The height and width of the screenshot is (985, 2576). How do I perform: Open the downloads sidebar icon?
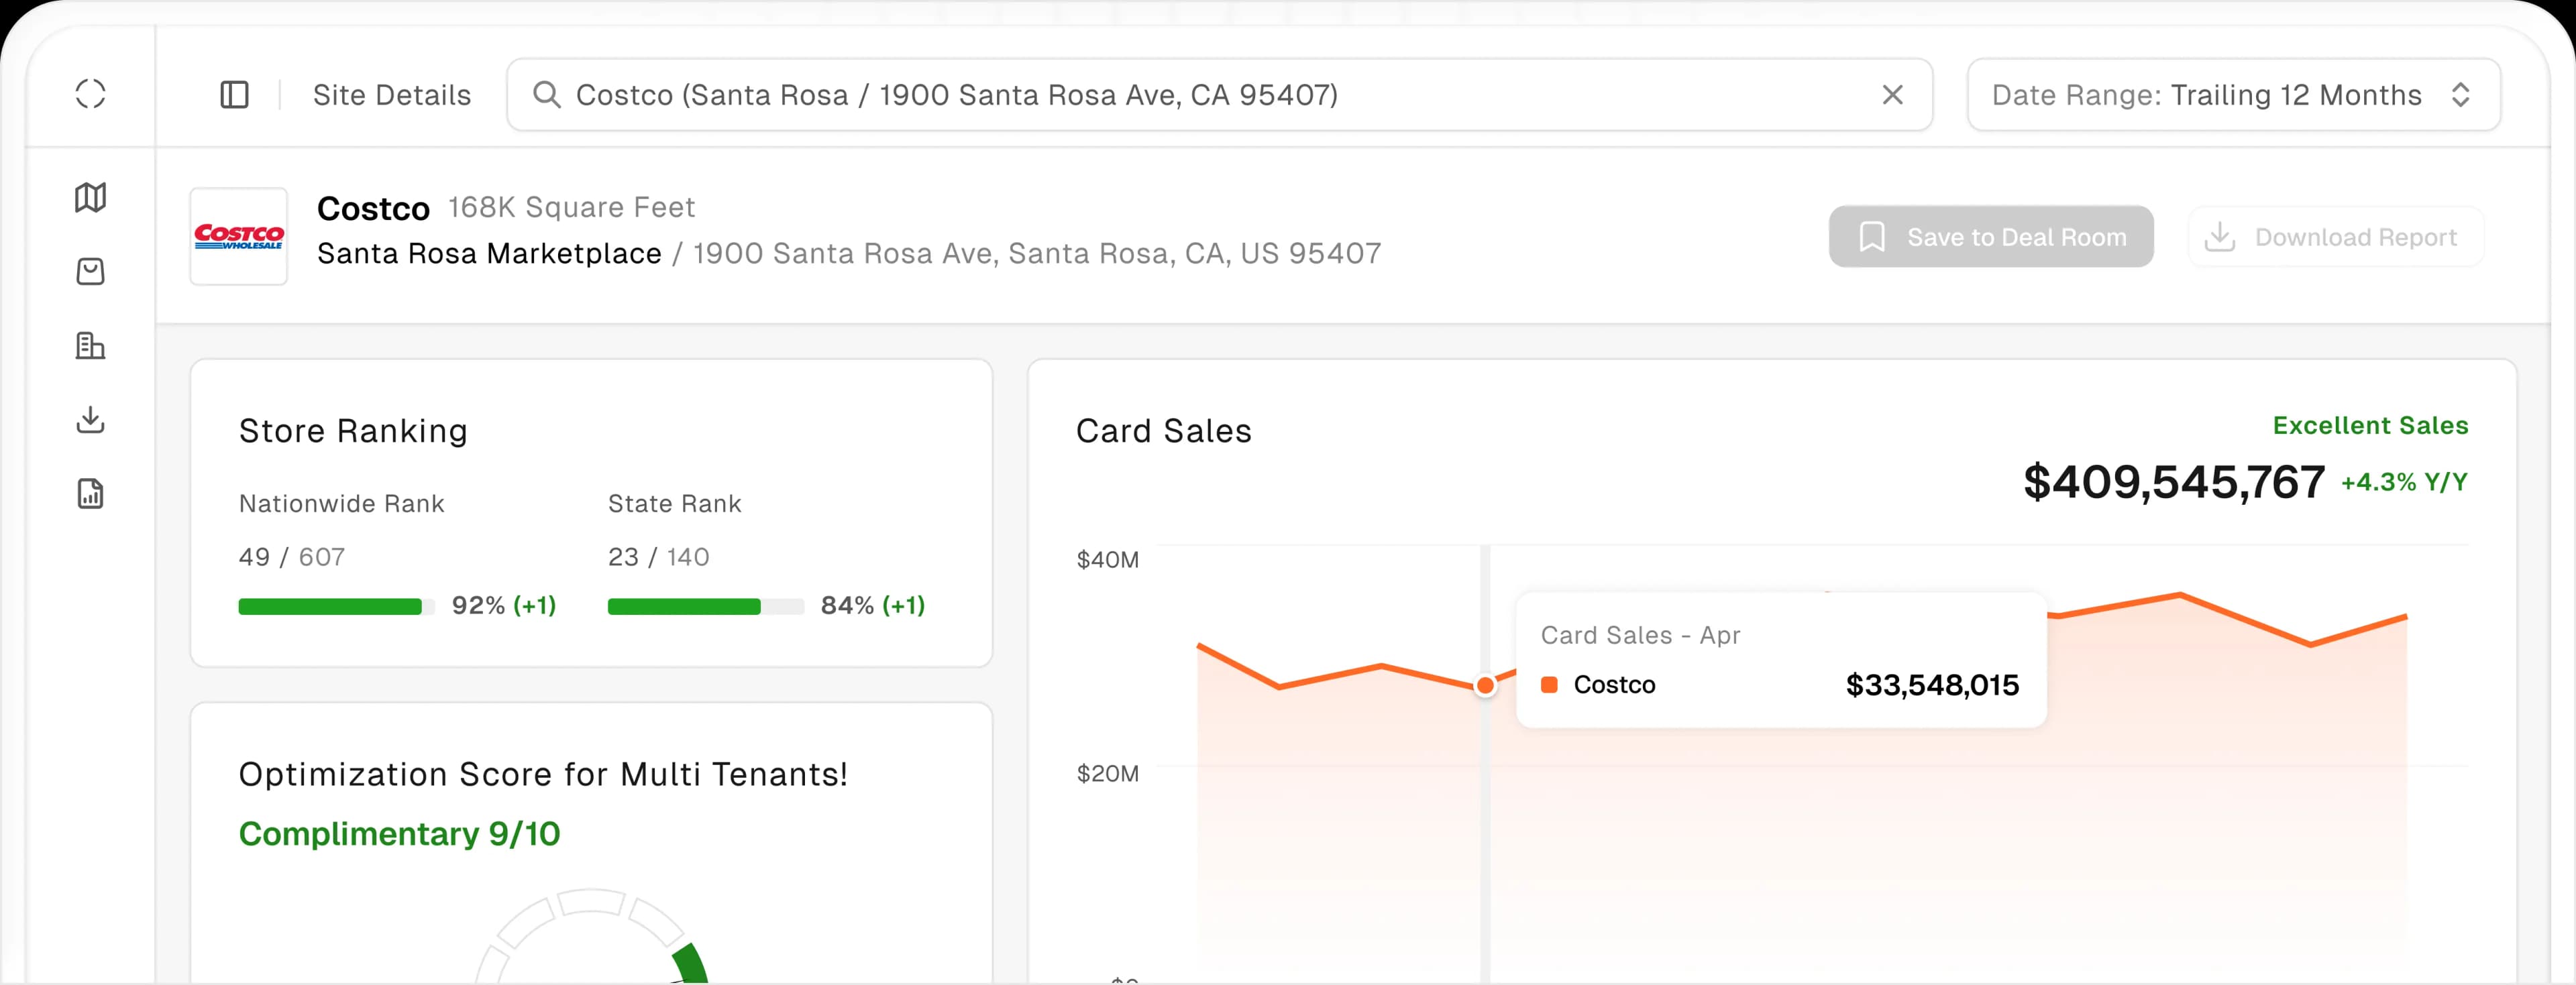click(x=90, y=419)
